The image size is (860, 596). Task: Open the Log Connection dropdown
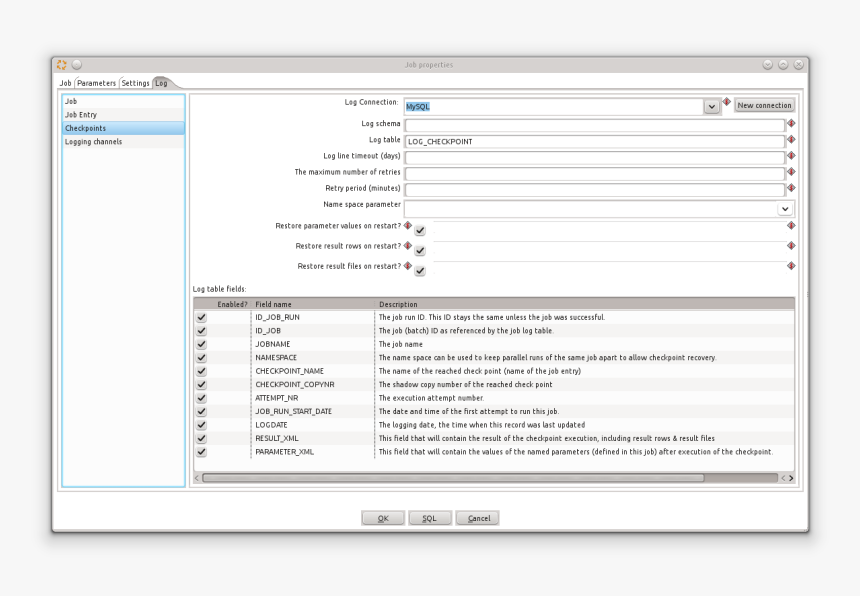coord(711,106)
